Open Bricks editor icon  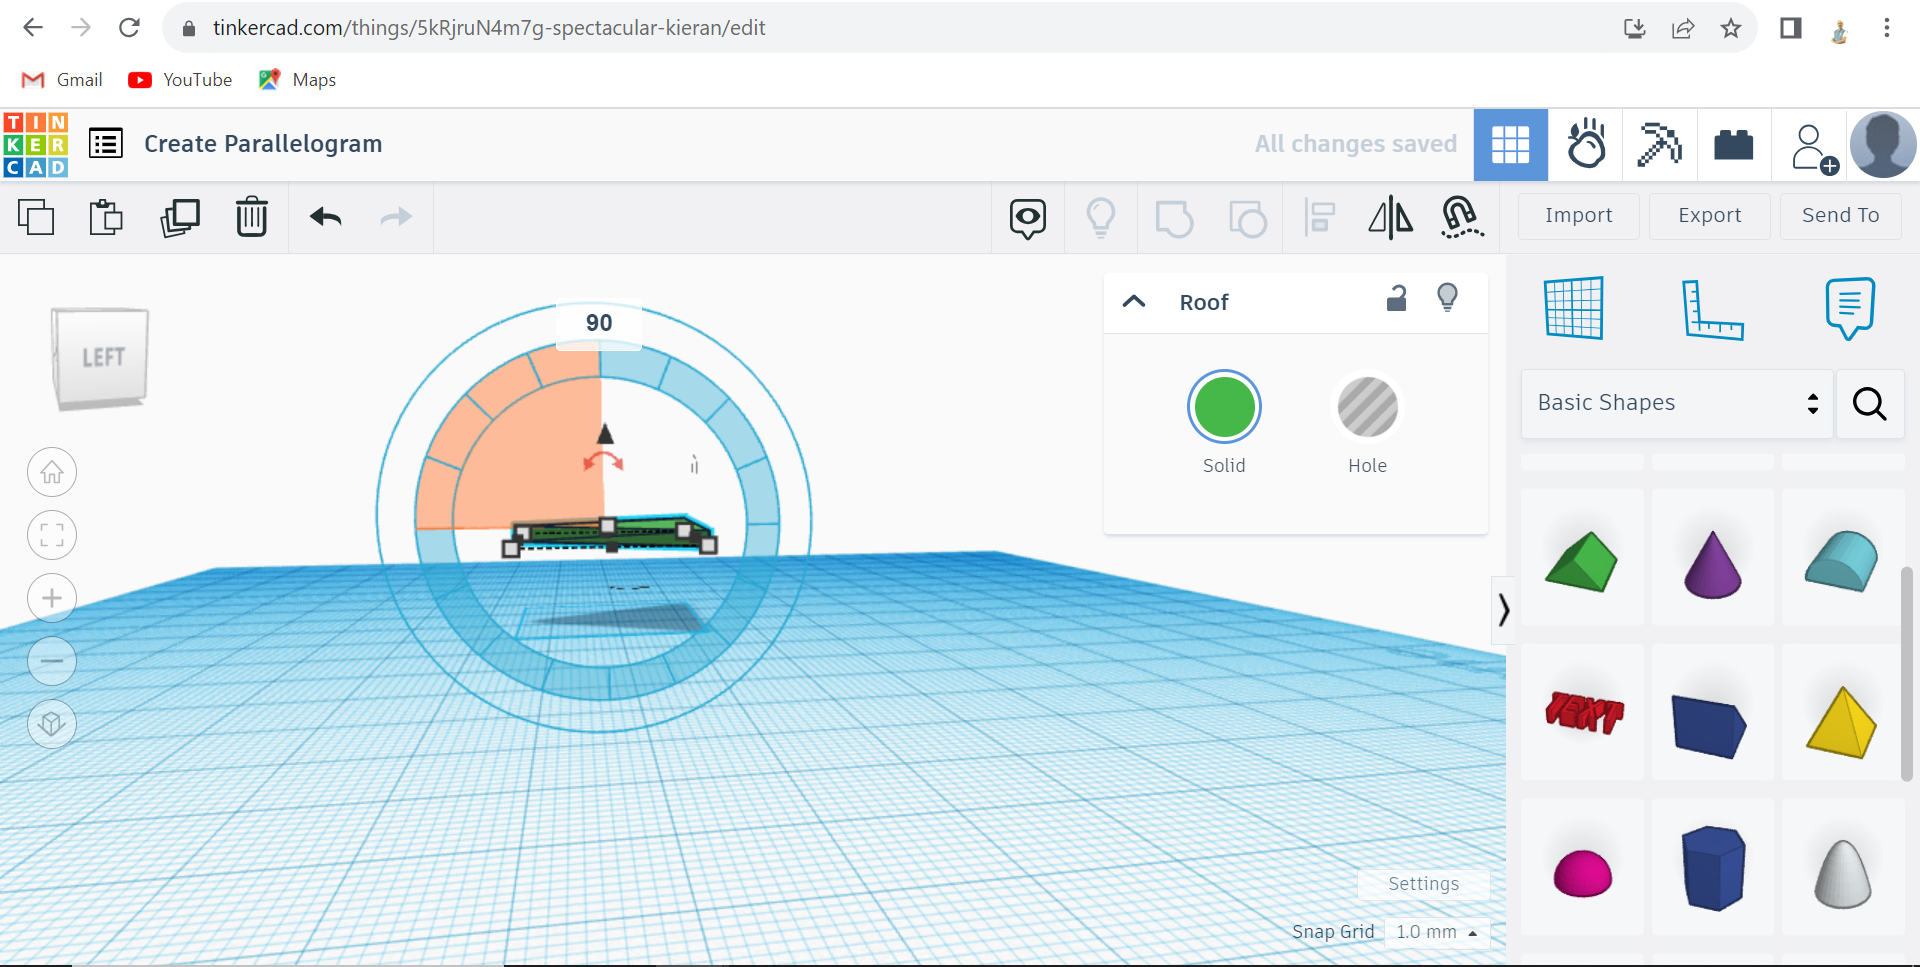pos(1734,145)
